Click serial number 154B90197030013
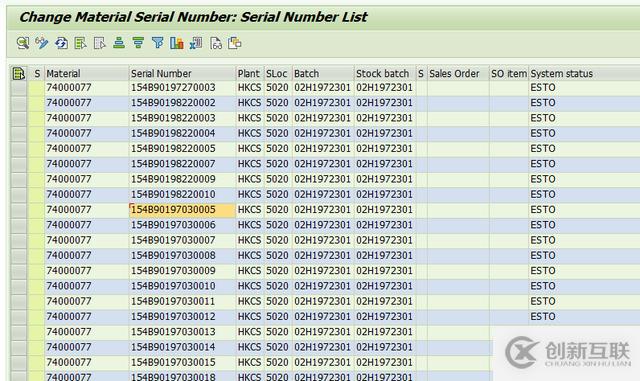640x381 pixels. pos(173,332)
